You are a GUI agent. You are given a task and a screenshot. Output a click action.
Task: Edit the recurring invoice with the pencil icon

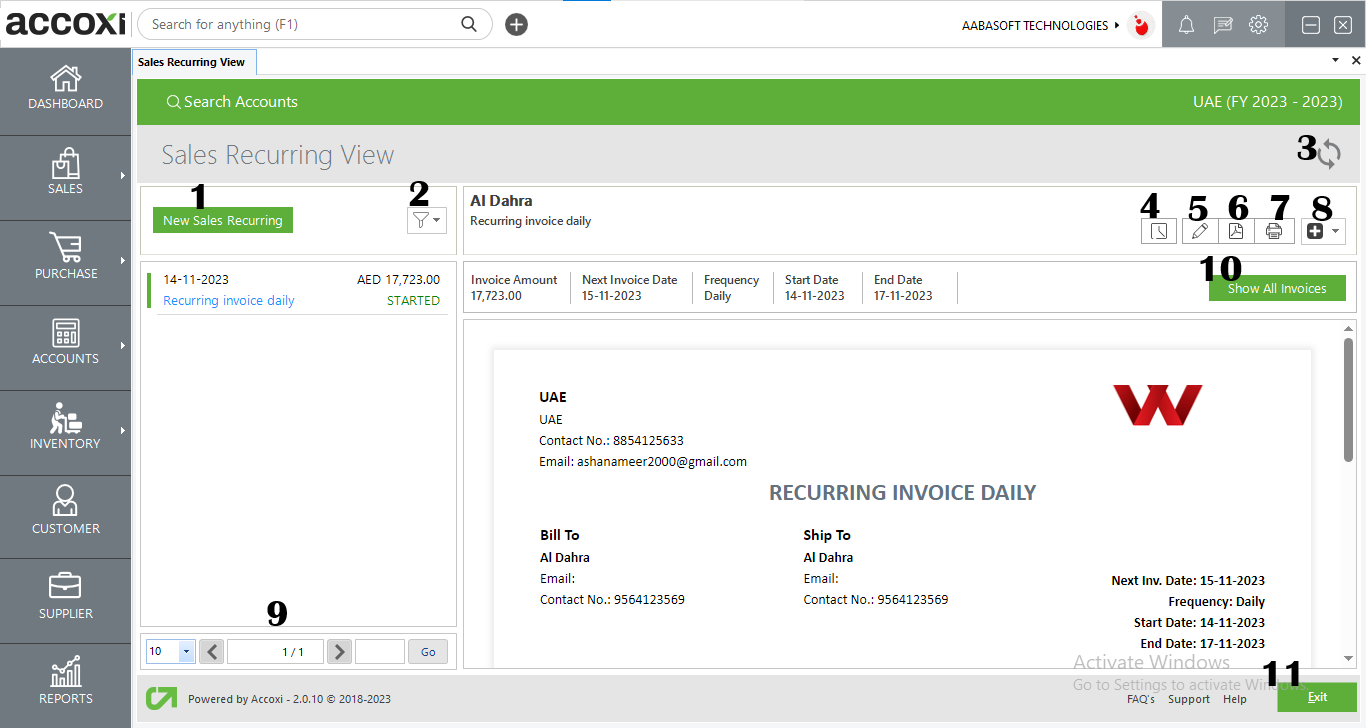1197,231
